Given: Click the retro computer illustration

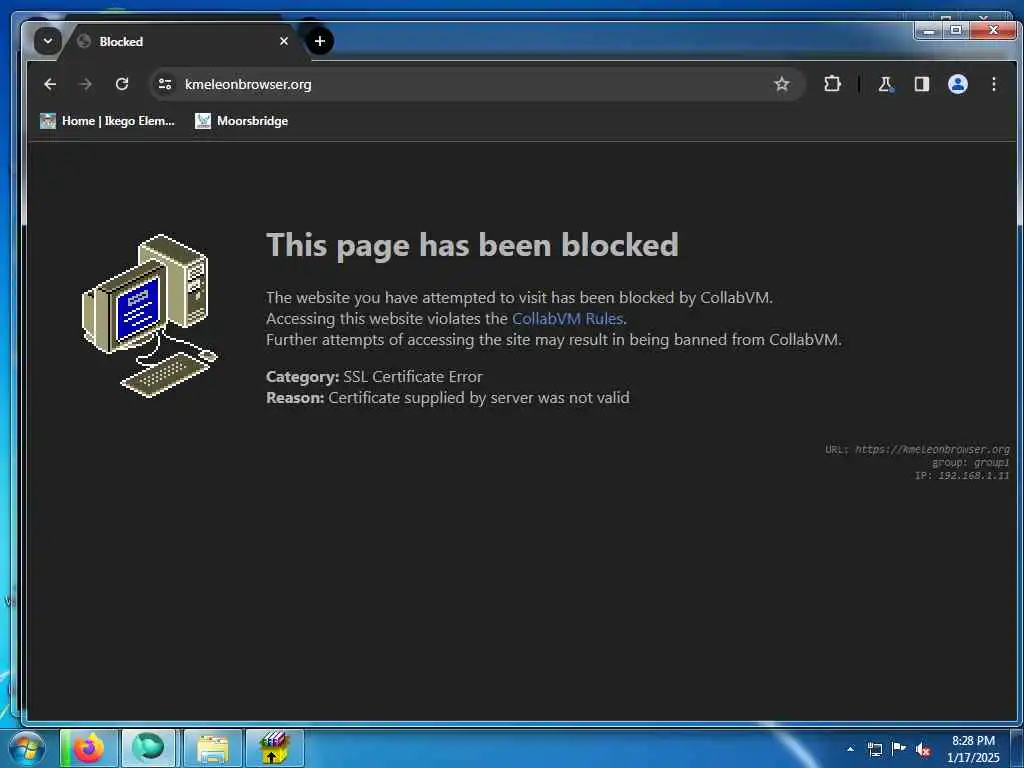Looking at the screenshot, I should (150, 315).
